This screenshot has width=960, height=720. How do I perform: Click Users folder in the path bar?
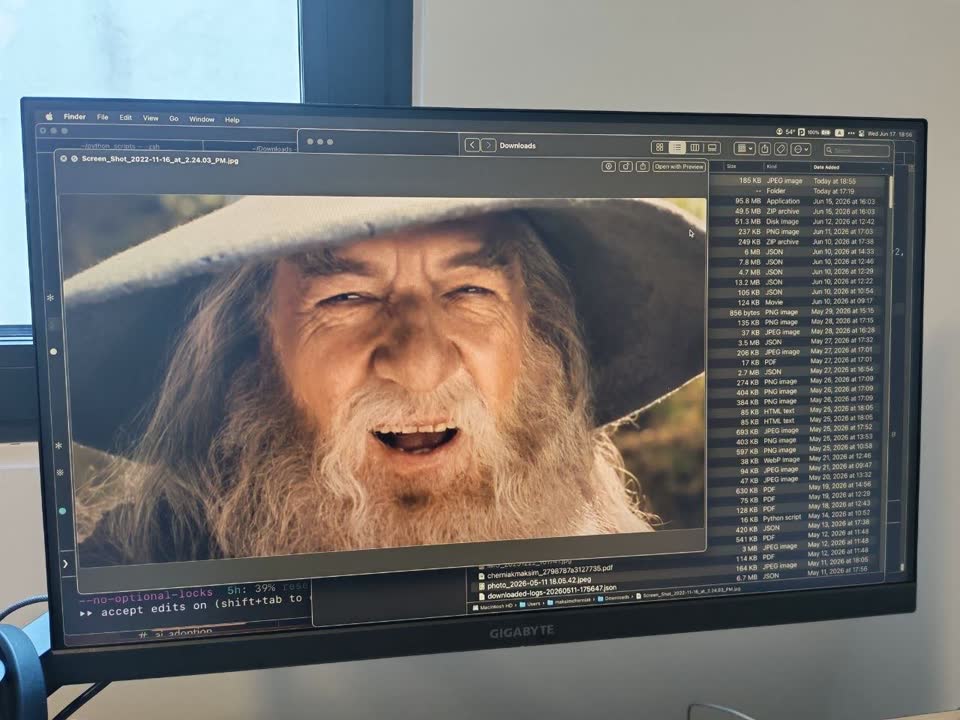pos(530,604)
